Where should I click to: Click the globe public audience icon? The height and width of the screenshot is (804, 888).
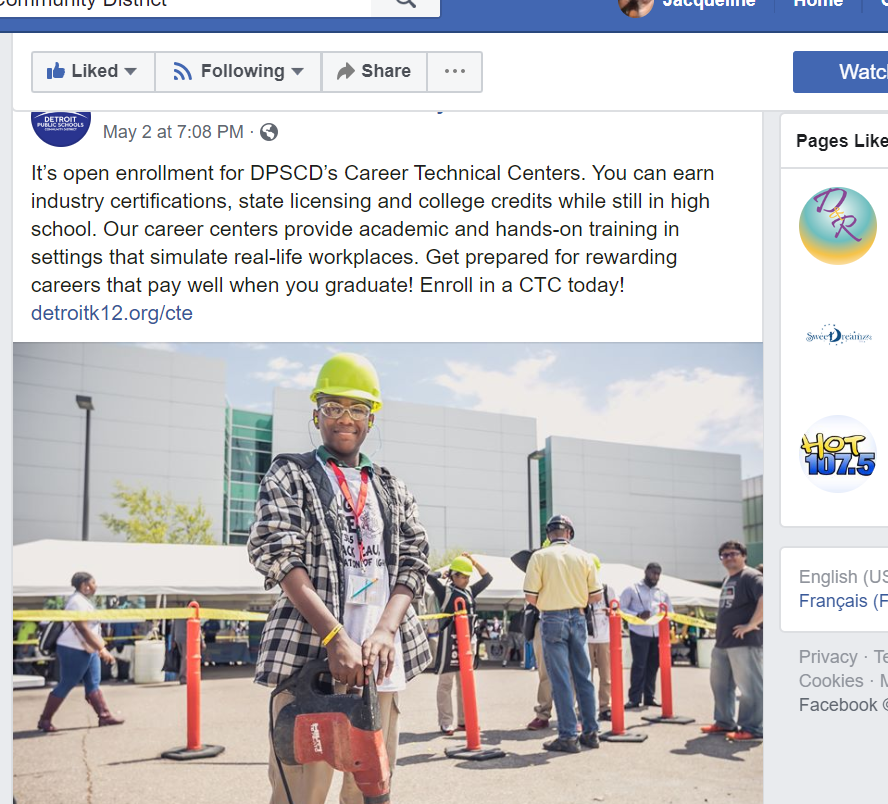pos(269,132)
